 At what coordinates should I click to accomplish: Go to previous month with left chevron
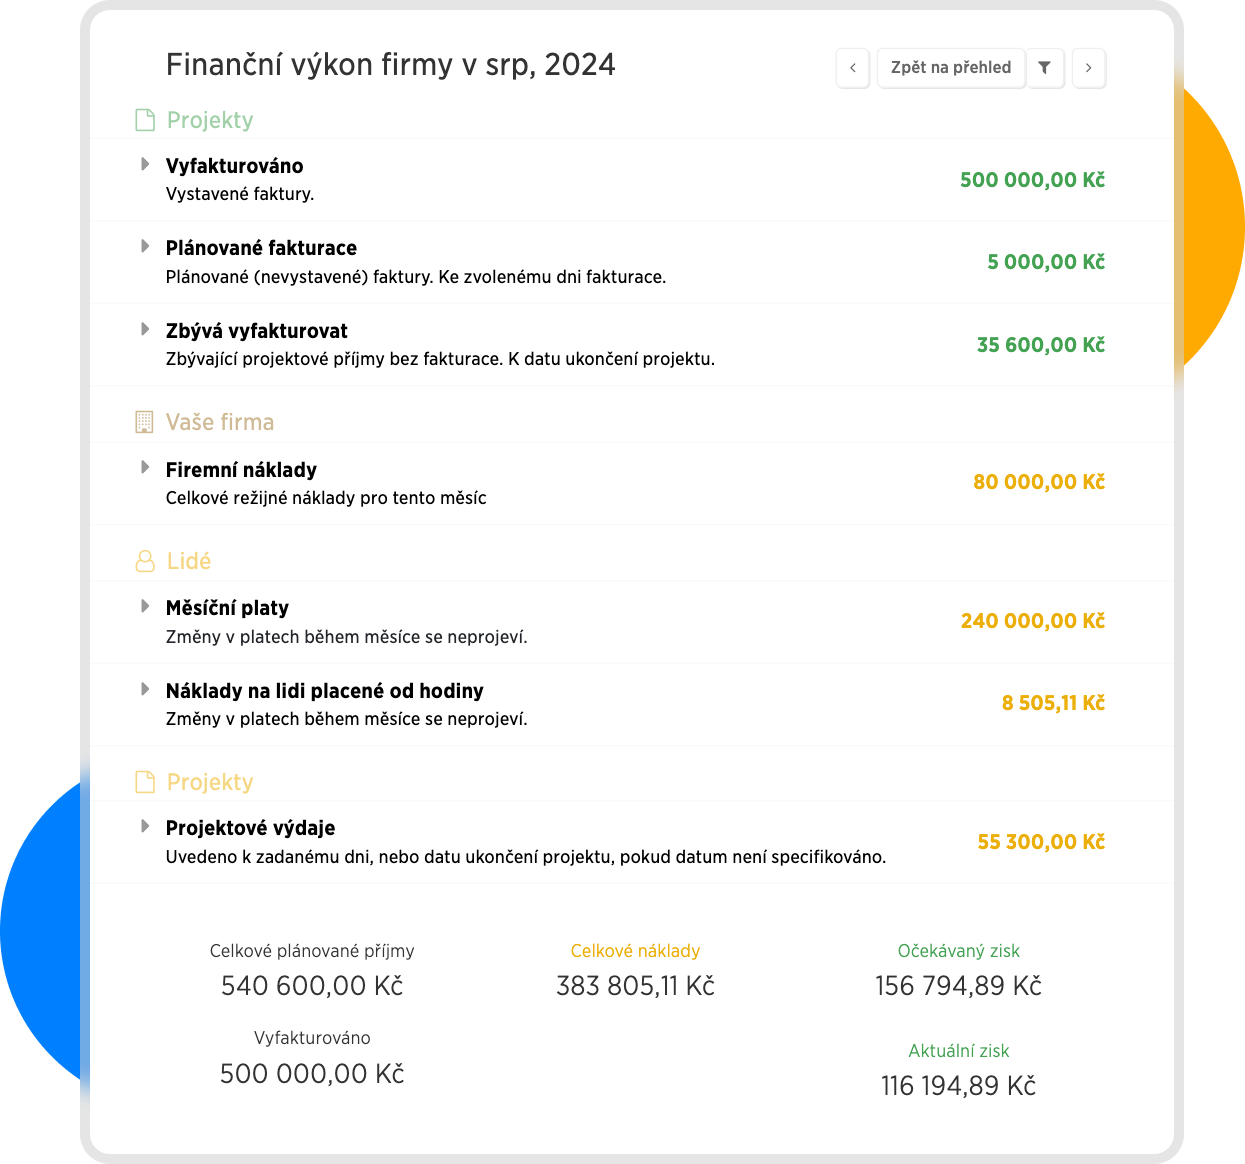pyautogui.click(x=853, y=68)
